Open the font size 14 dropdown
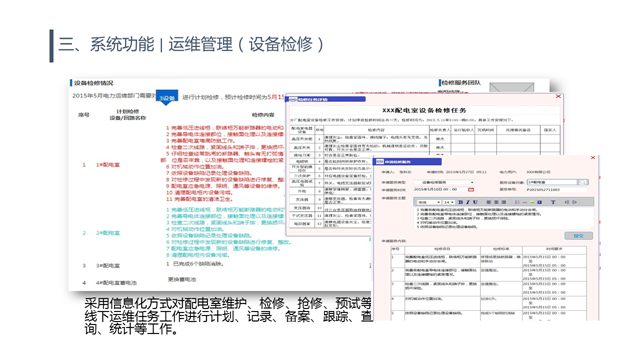This screenshot has width=640, height=360. point(449,202)
